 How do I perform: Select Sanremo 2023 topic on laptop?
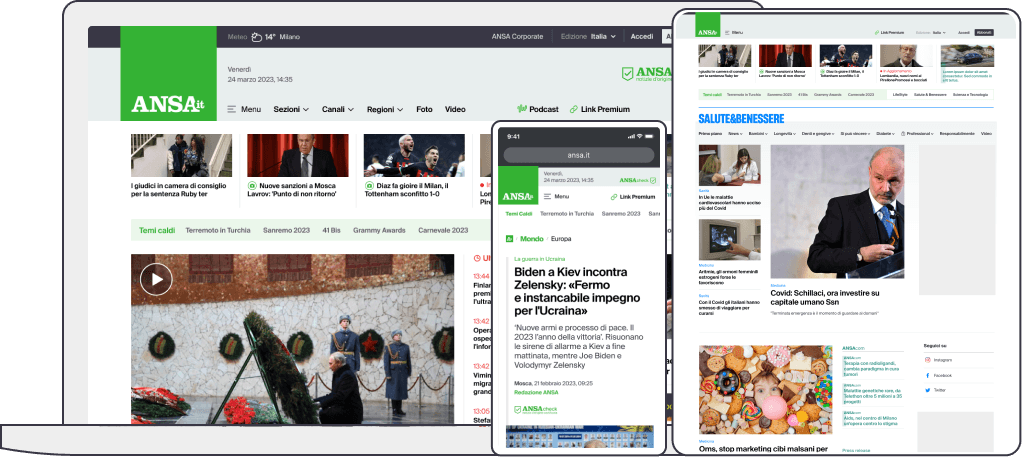tap(286, 230)
